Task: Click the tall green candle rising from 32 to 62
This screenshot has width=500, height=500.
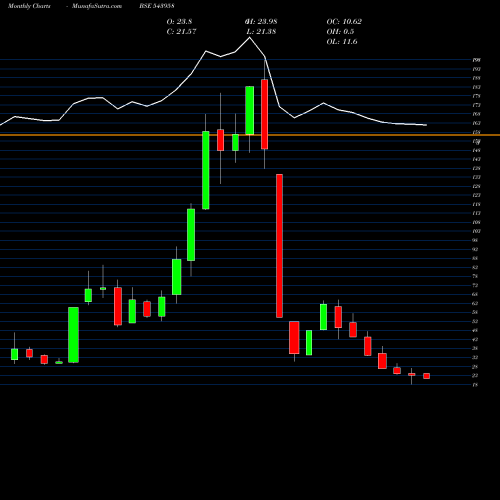Action: (x=73, y=335)
